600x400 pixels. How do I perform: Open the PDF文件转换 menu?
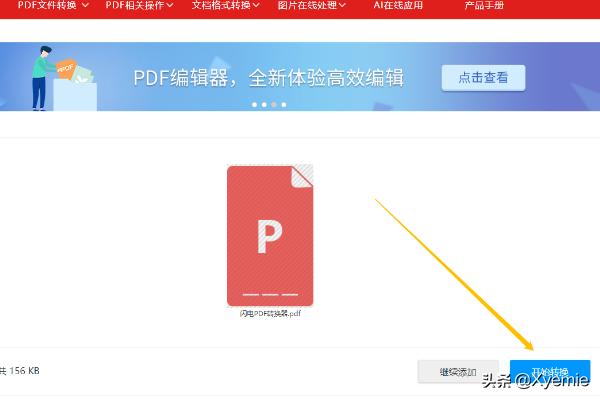point(47,5)
